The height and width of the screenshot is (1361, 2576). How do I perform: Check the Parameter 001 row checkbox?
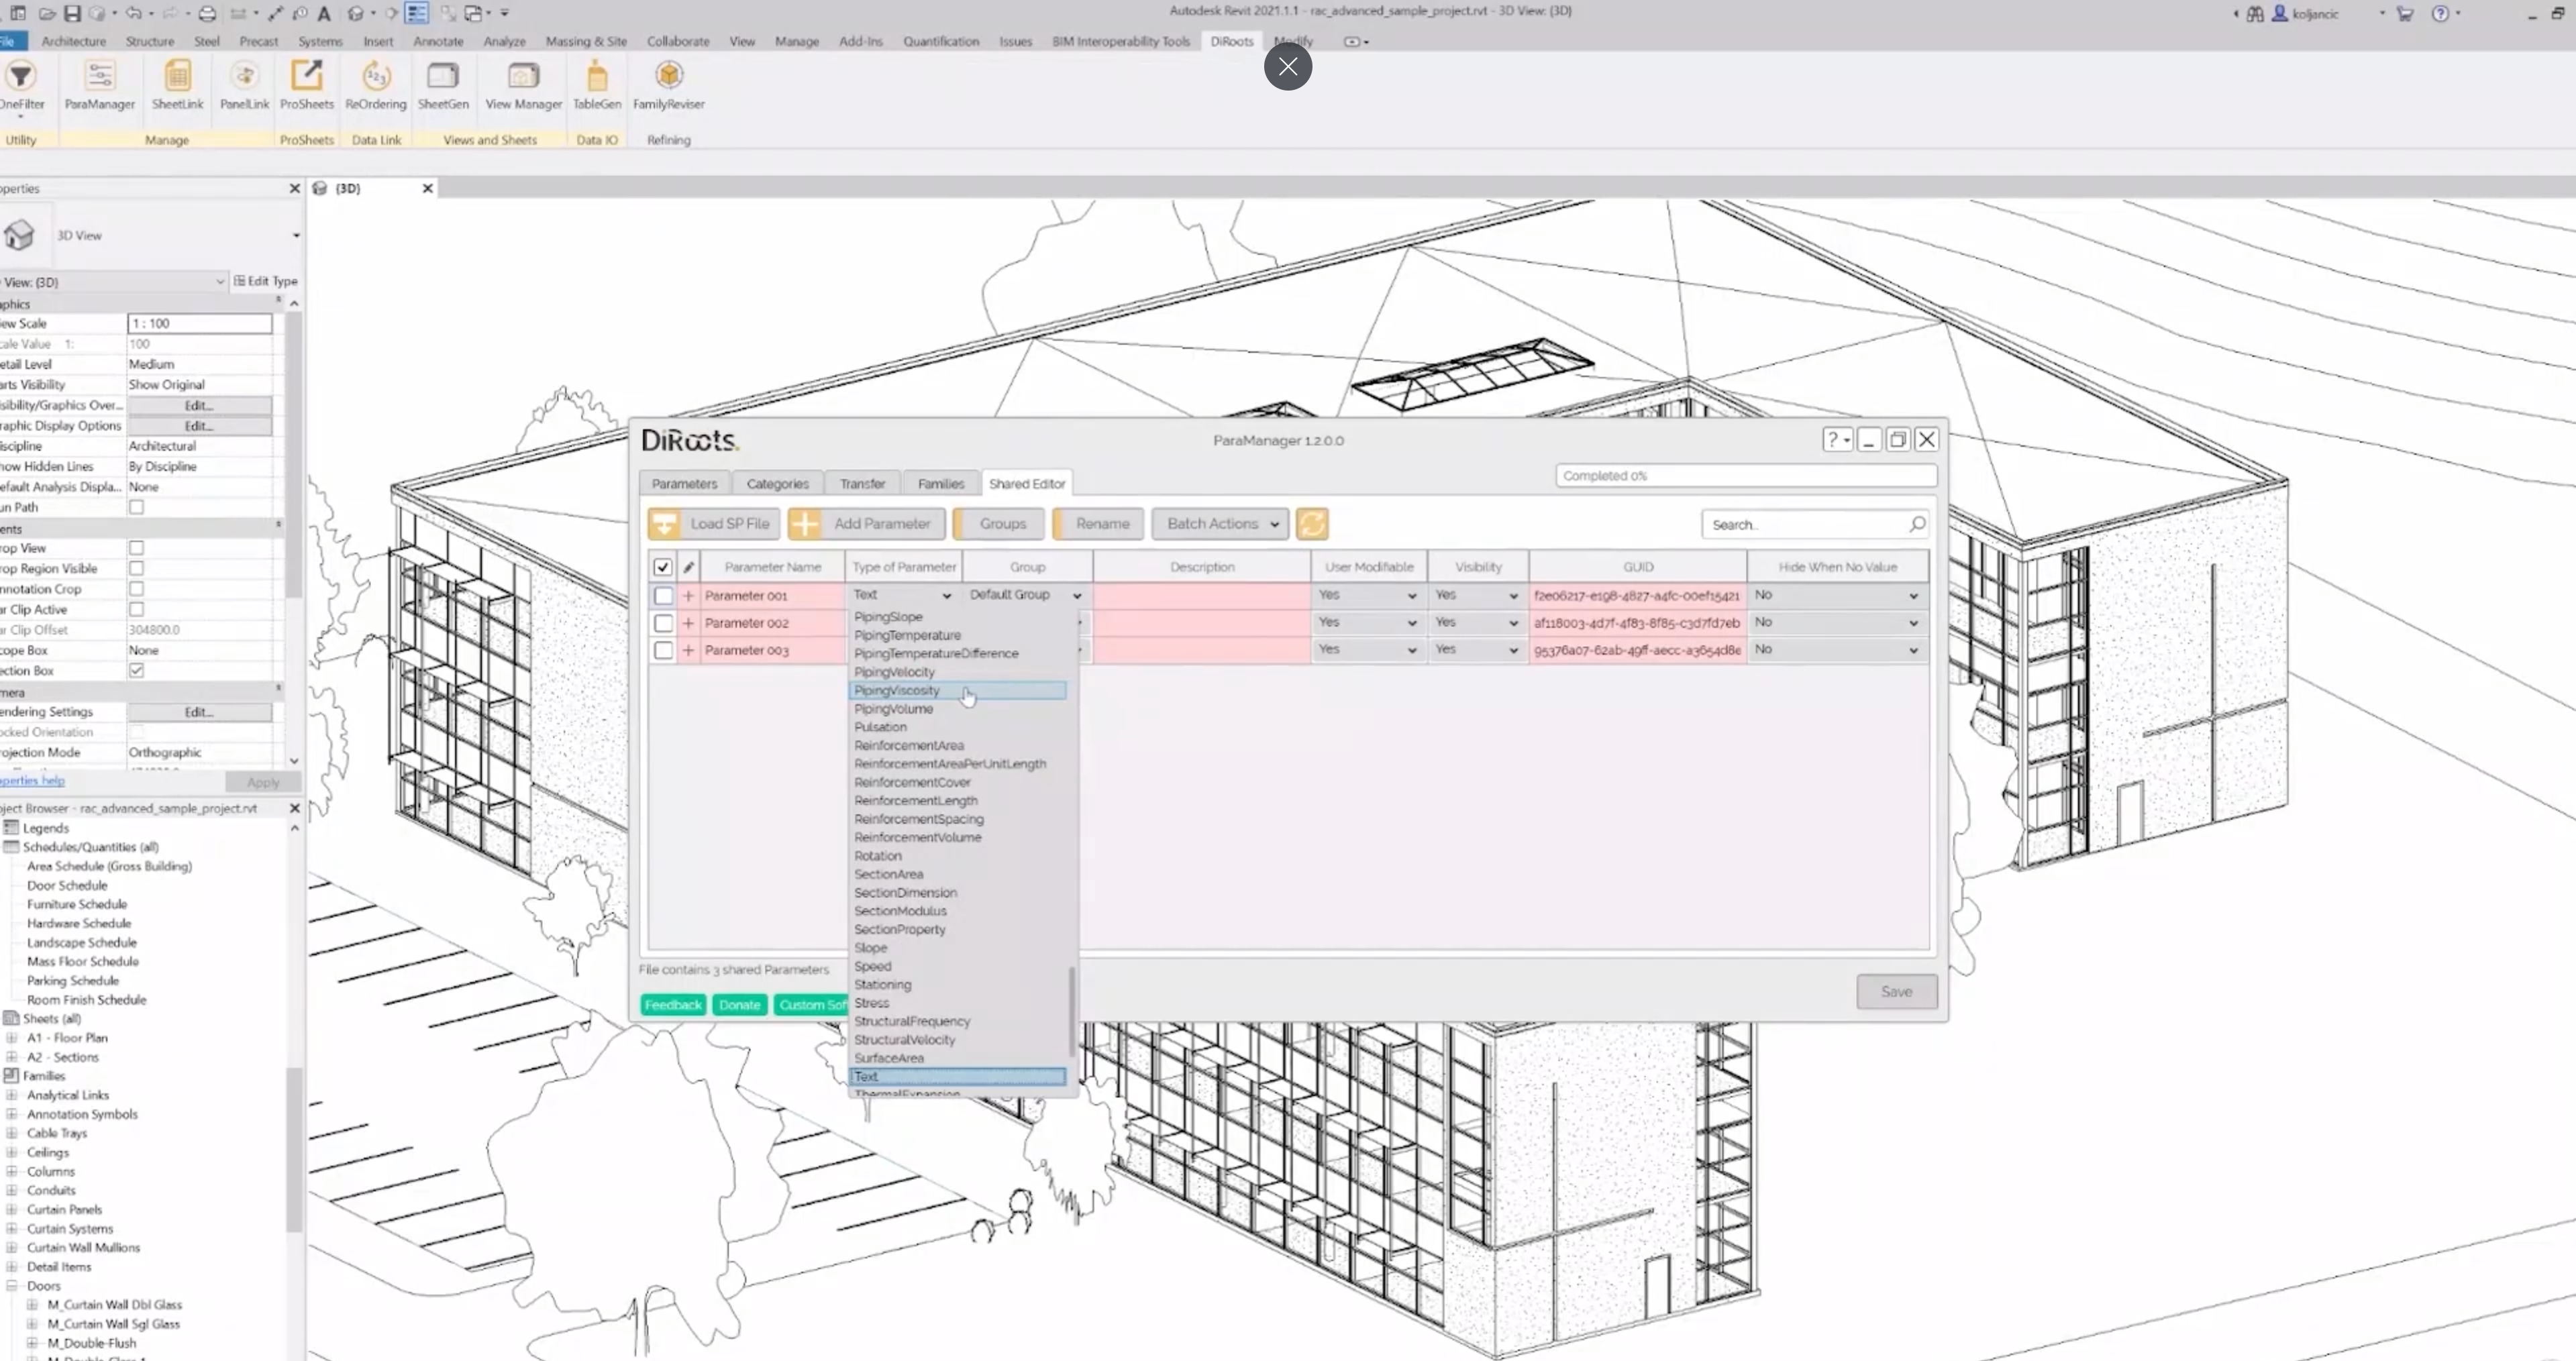point(663,596)
